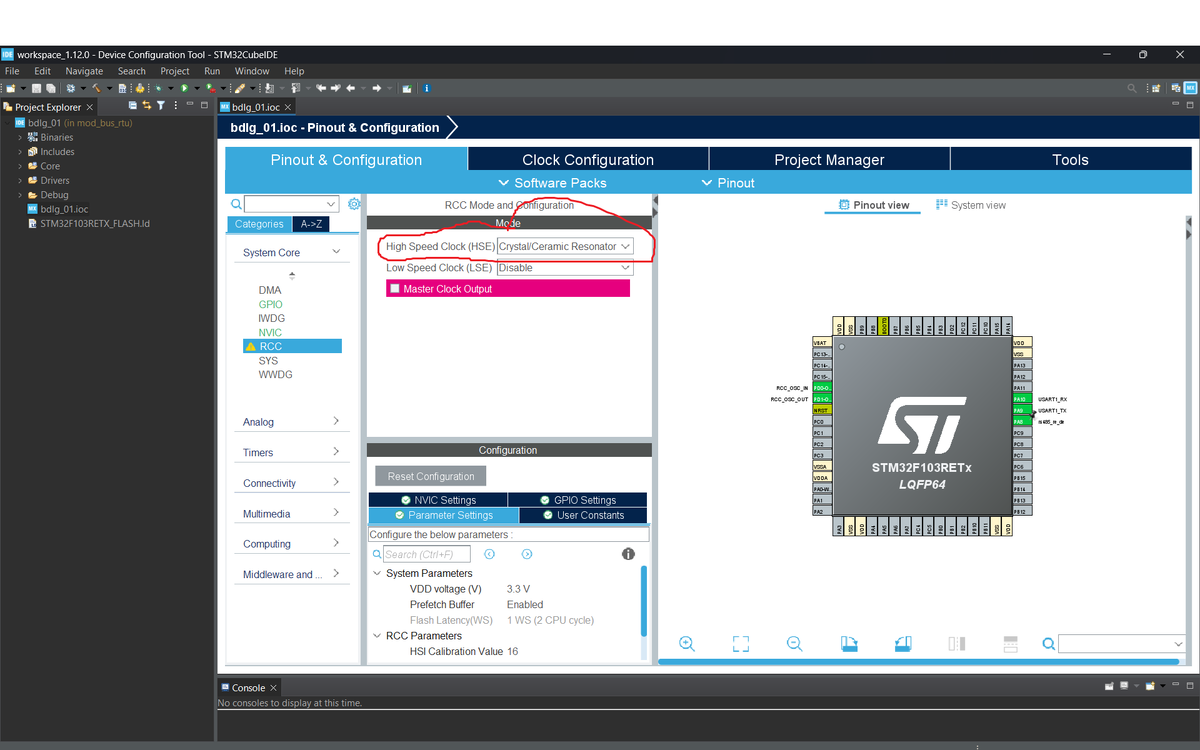Click the fit-to-screen pinout icon
This screenshot has width=1200, height=750.
click(740, 644)
